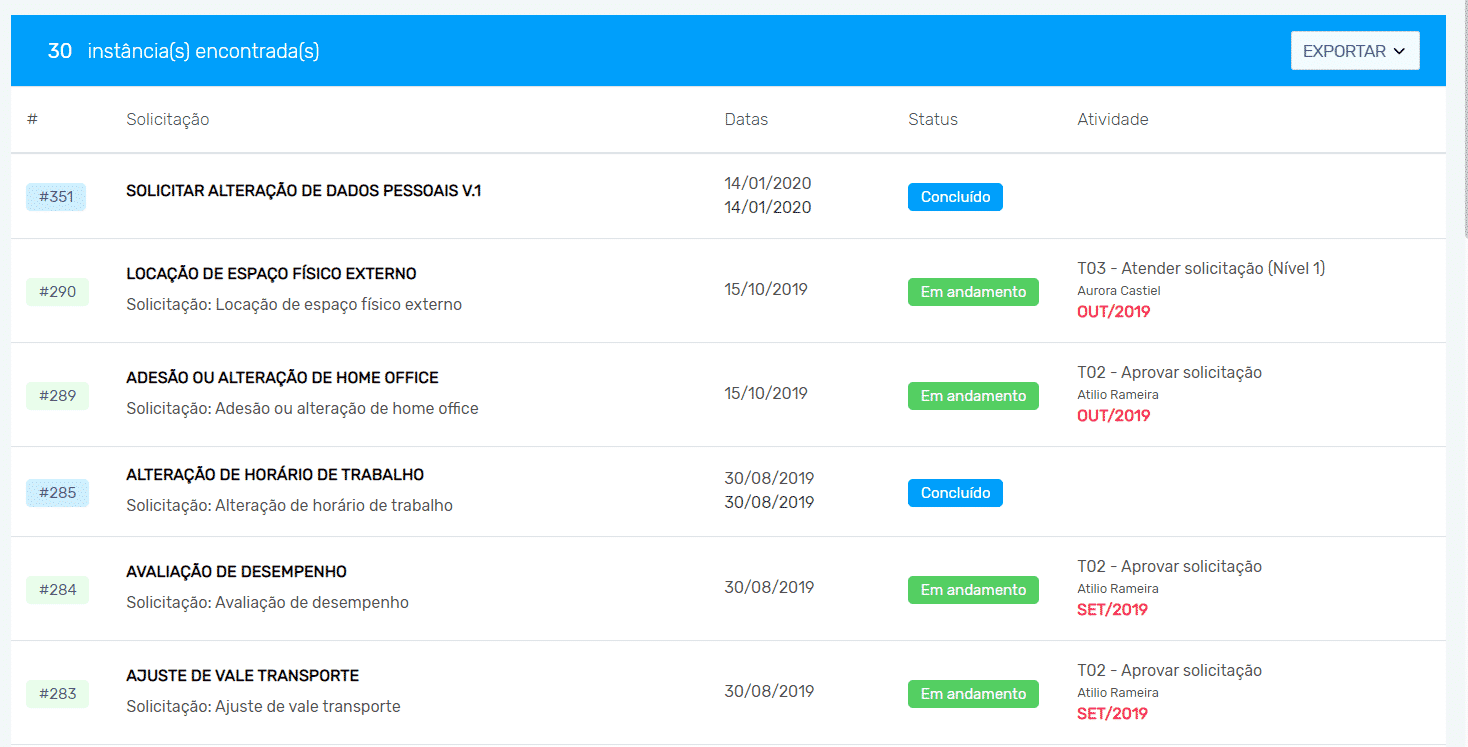Click the #283 instance badge

[57, 693]
